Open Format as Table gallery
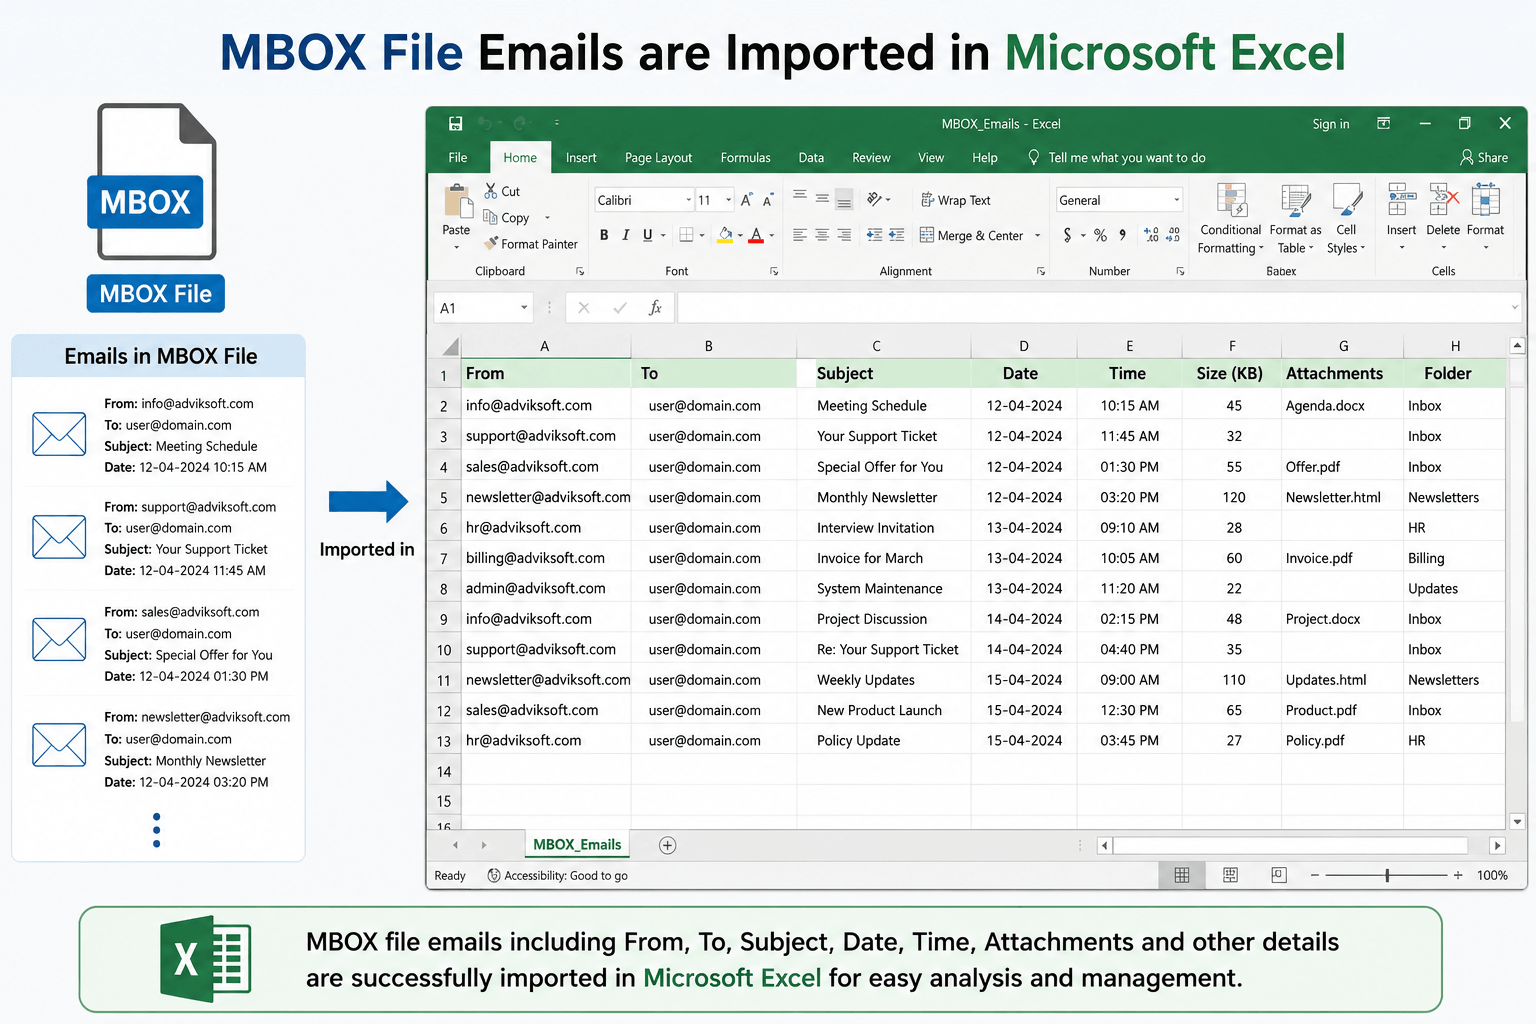 click(1295, 219)
